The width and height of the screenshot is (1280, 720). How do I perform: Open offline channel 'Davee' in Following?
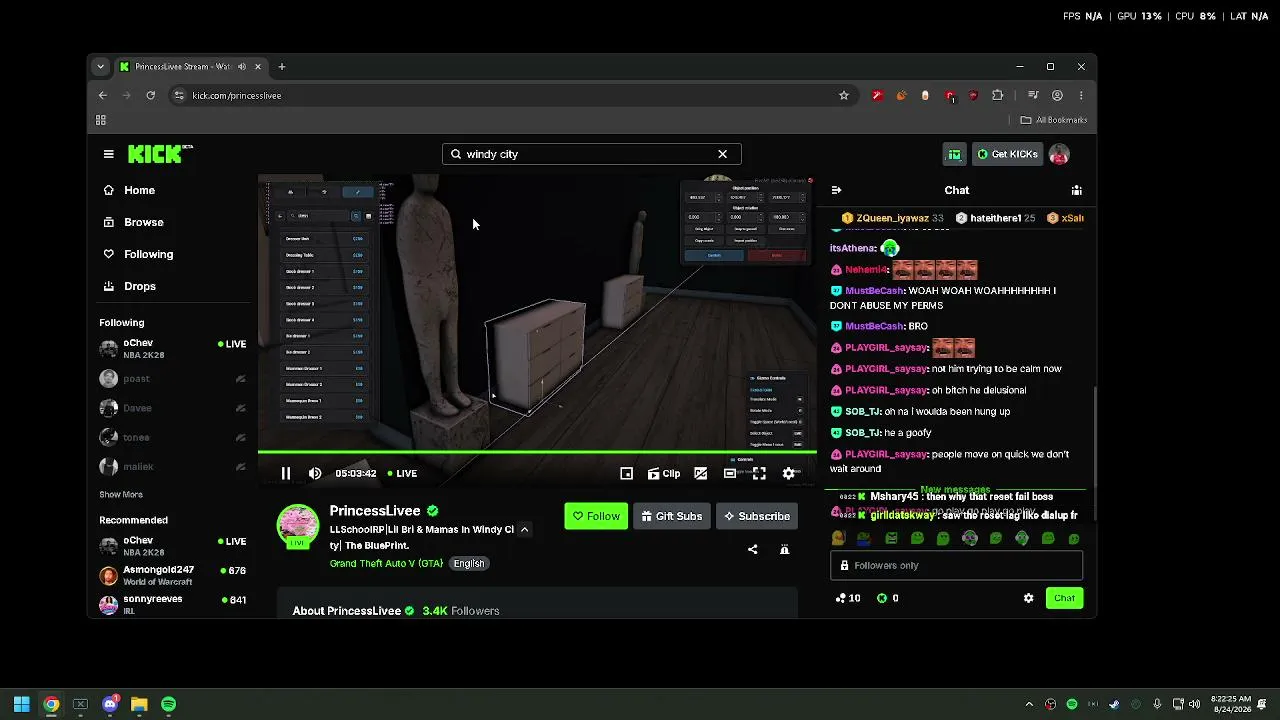point(173,408)
